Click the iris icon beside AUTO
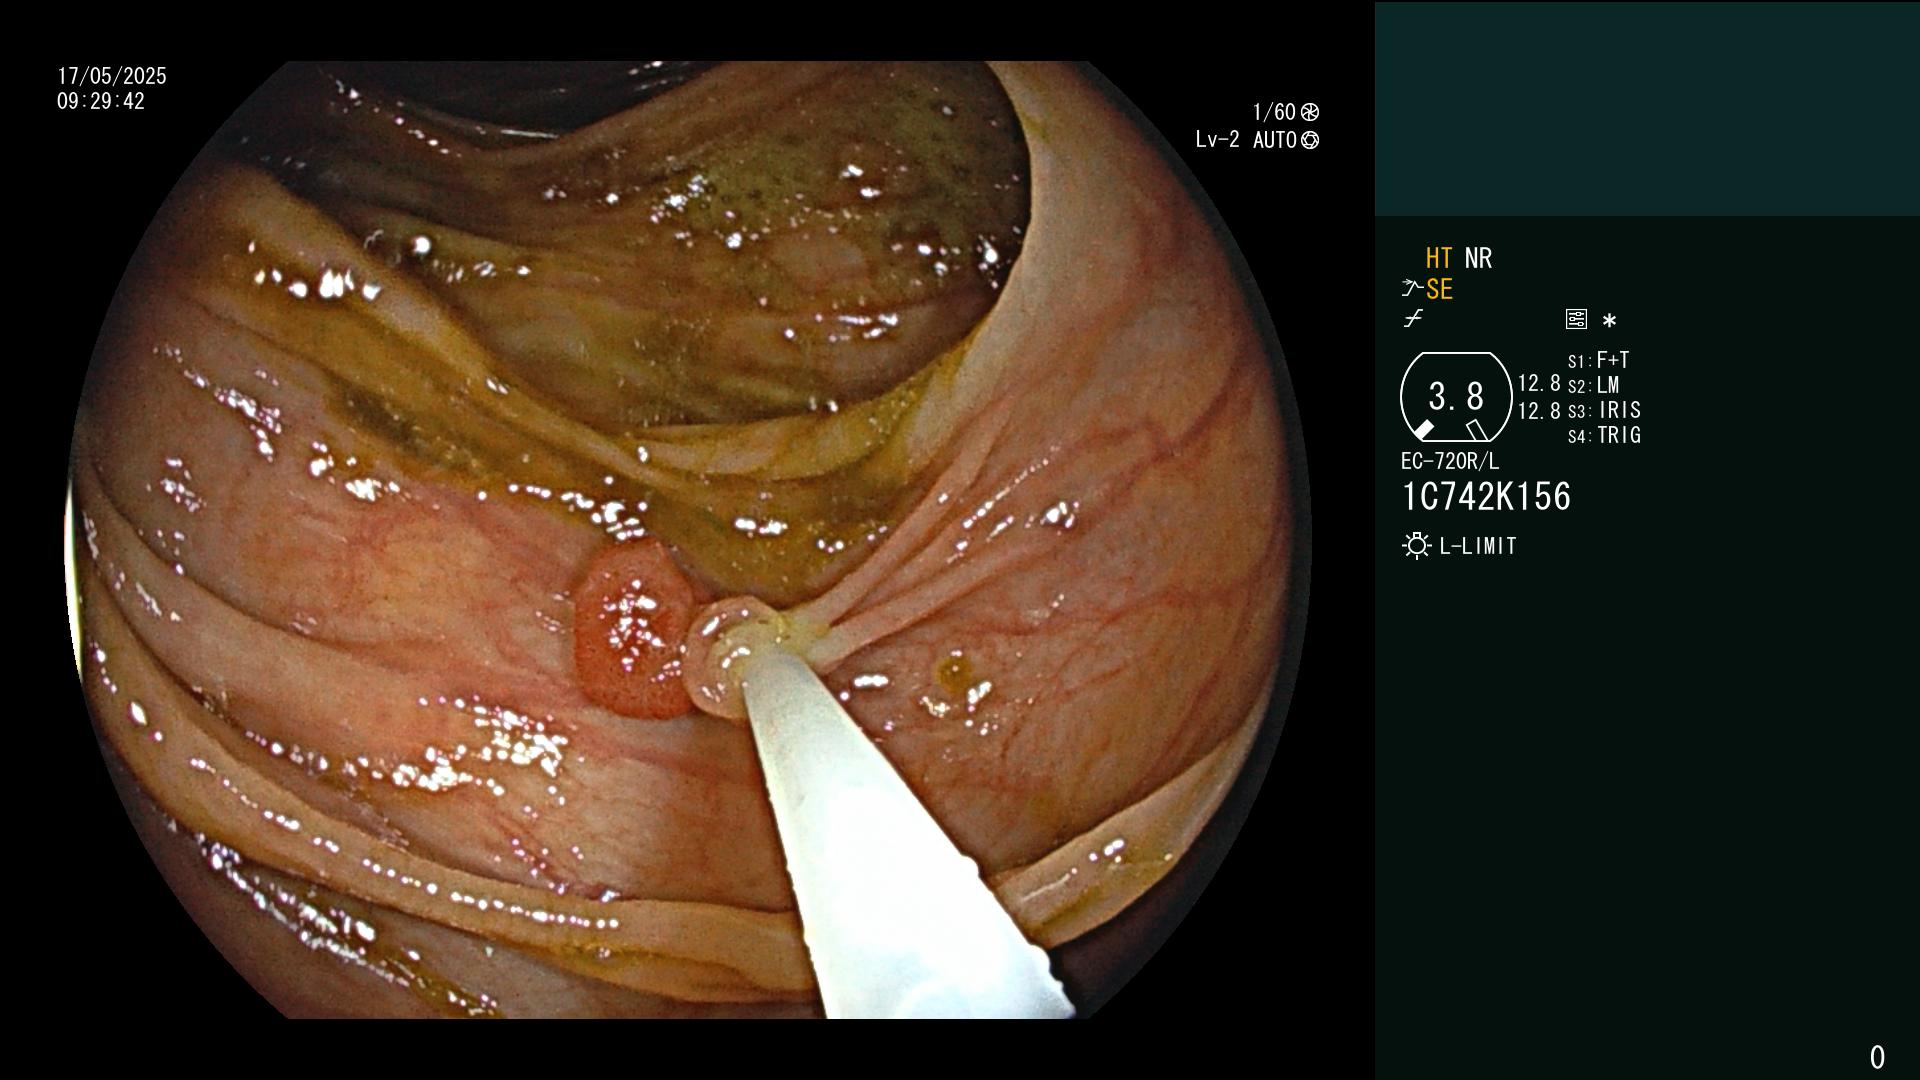Viewport: 1920px width, 1080px height. point(1310,140)
